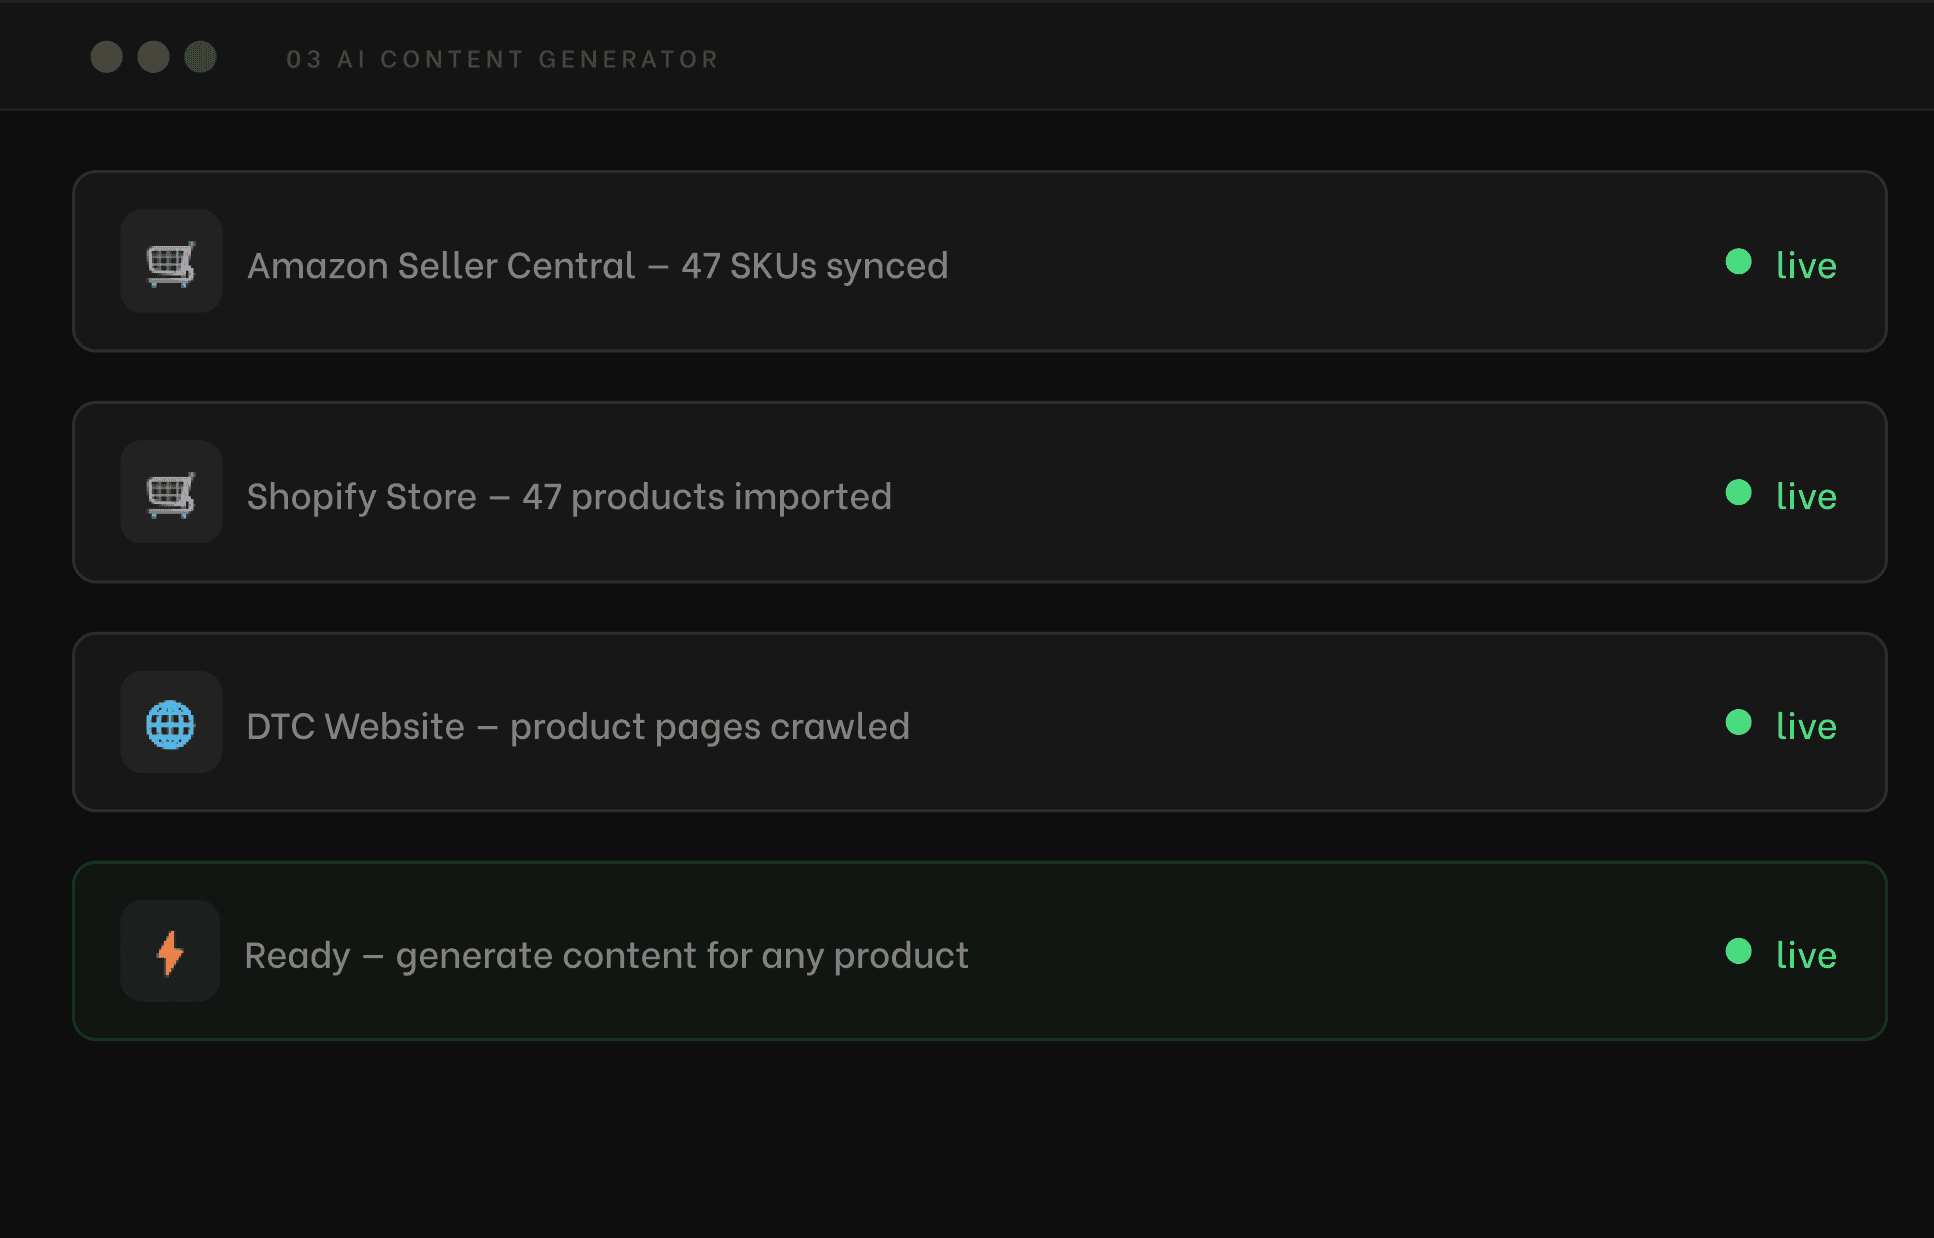Click the live label in DTC Website row
Viewport: 1934px width, 1238px height.
1806,726
